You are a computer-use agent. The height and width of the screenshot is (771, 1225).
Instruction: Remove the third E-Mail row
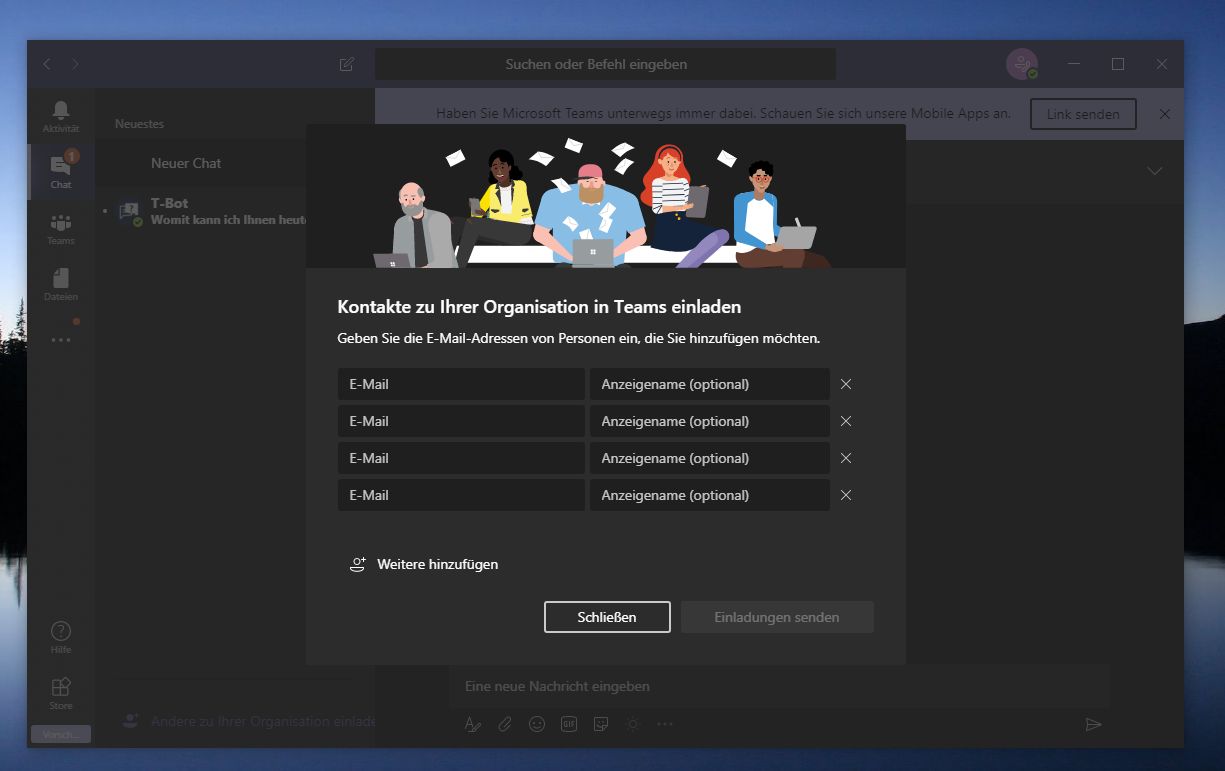[x=846, y=458]
